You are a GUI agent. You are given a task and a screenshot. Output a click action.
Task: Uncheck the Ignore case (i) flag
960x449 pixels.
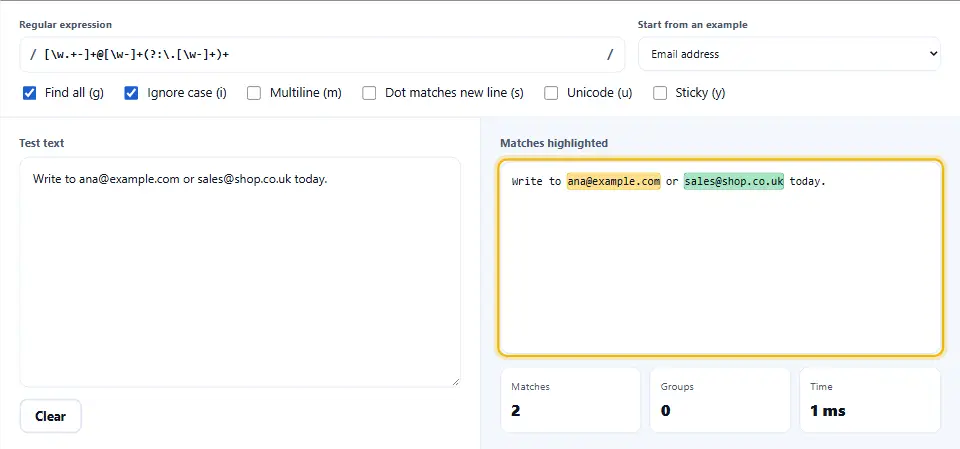(131, 93)
